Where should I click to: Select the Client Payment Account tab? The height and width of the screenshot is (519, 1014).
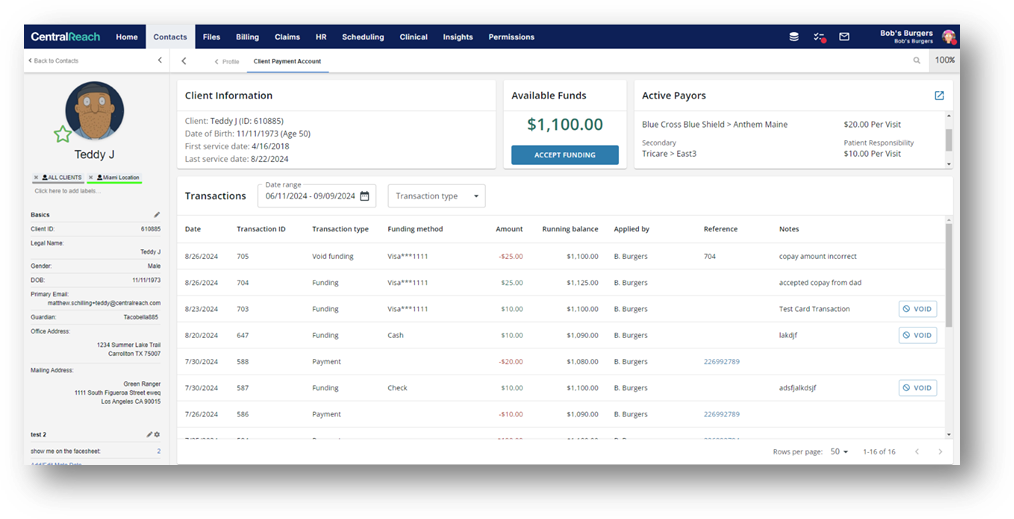[287, 61]
